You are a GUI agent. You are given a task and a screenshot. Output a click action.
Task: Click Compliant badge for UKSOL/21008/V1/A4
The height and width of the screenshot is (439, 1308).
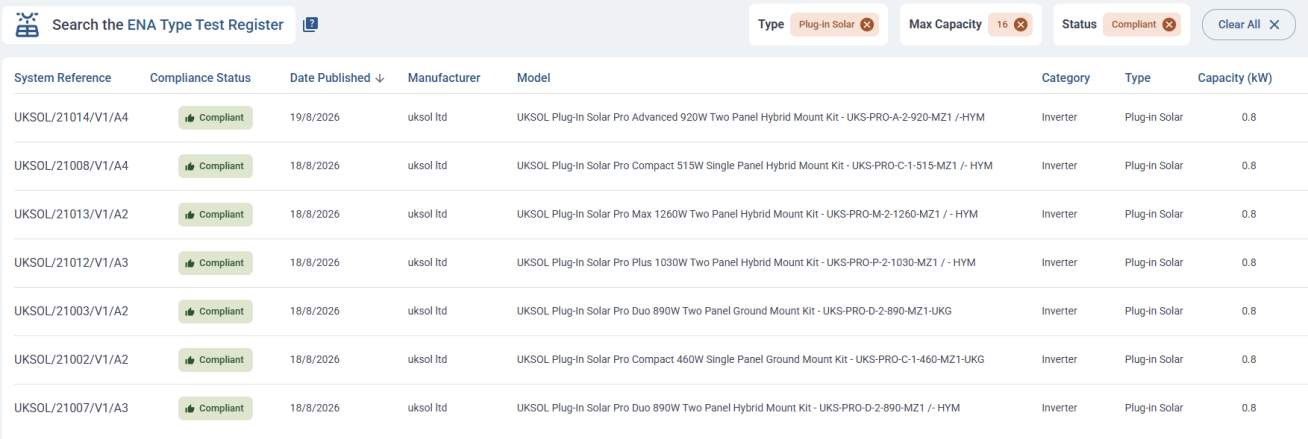[215, 166]
